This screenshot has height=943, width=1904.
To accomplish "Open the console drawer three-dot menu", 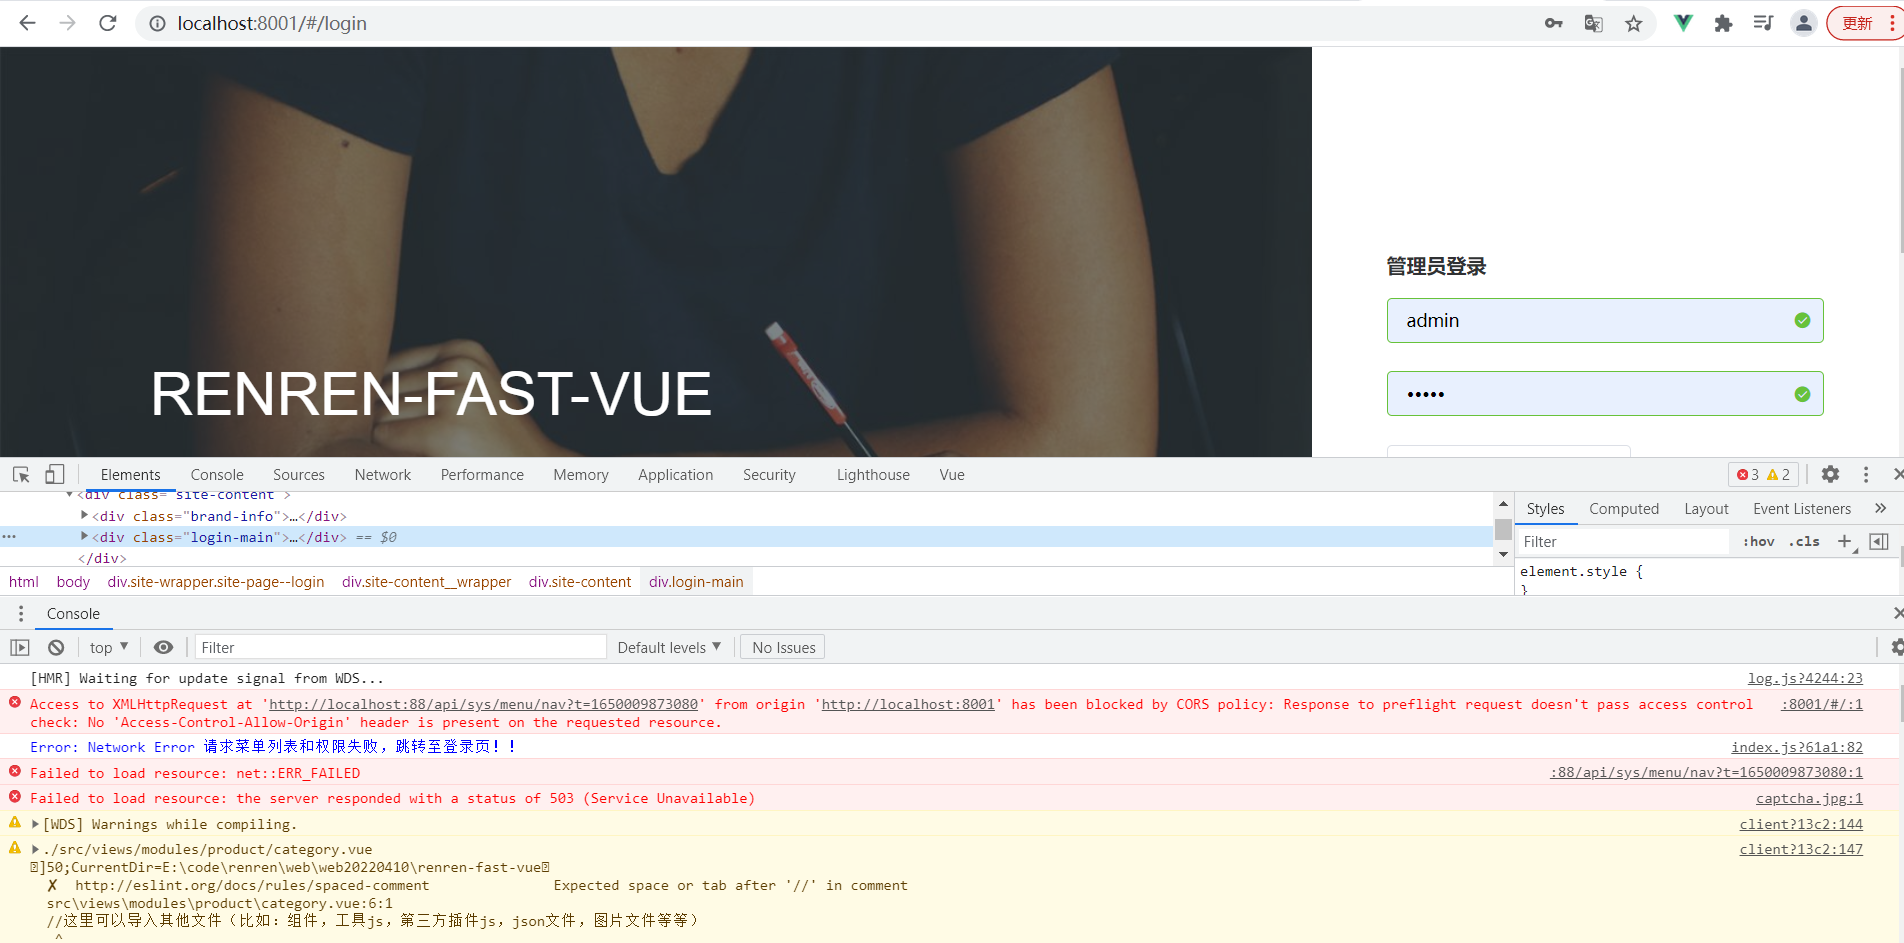I will [x=21, y=613].
